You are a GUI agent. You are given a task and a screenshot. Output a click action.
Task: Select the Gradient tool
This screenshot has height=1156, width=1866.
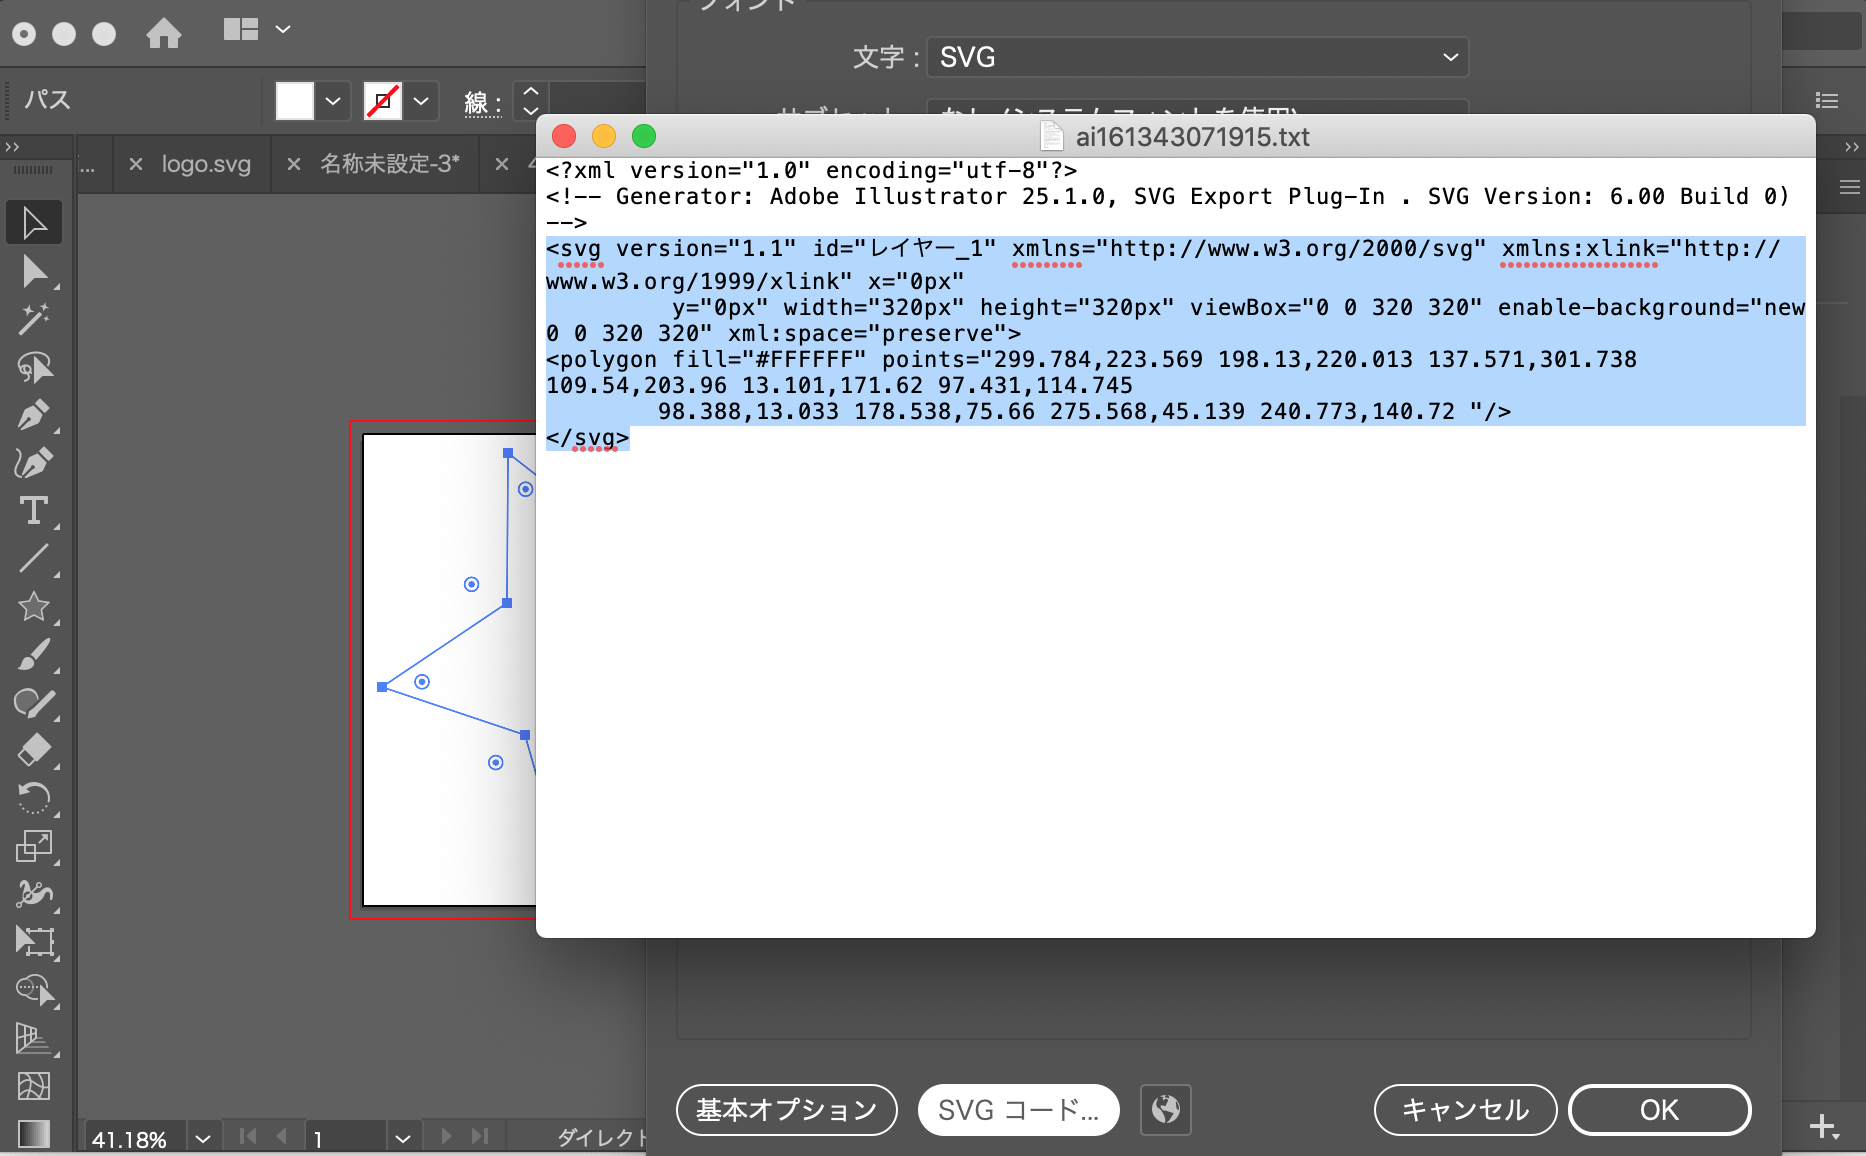click(x=34, y=1133)
